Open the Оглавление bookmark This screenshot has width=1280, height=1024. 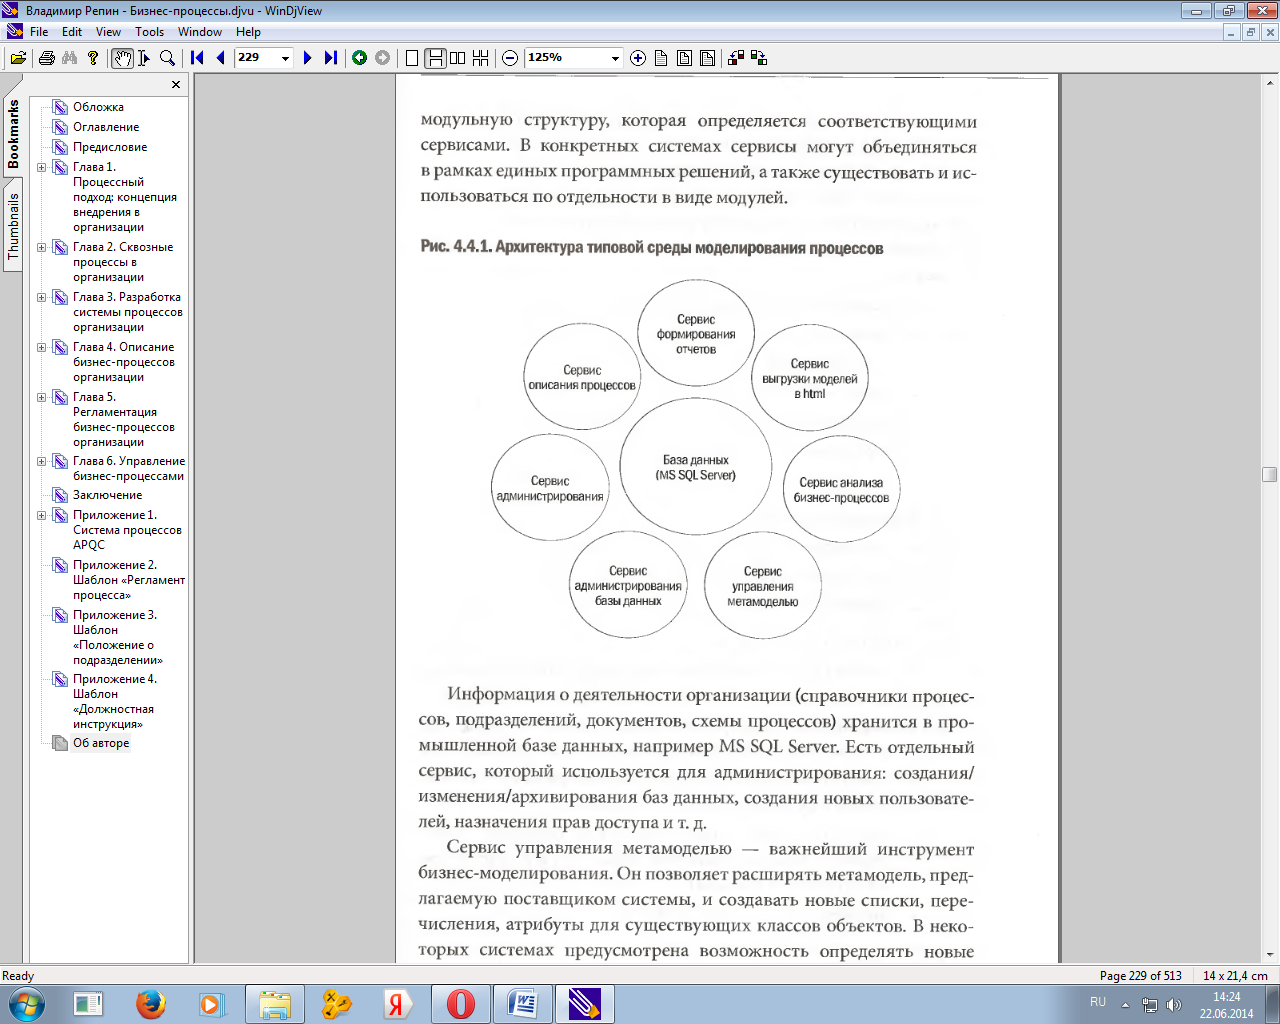point(106,127)
